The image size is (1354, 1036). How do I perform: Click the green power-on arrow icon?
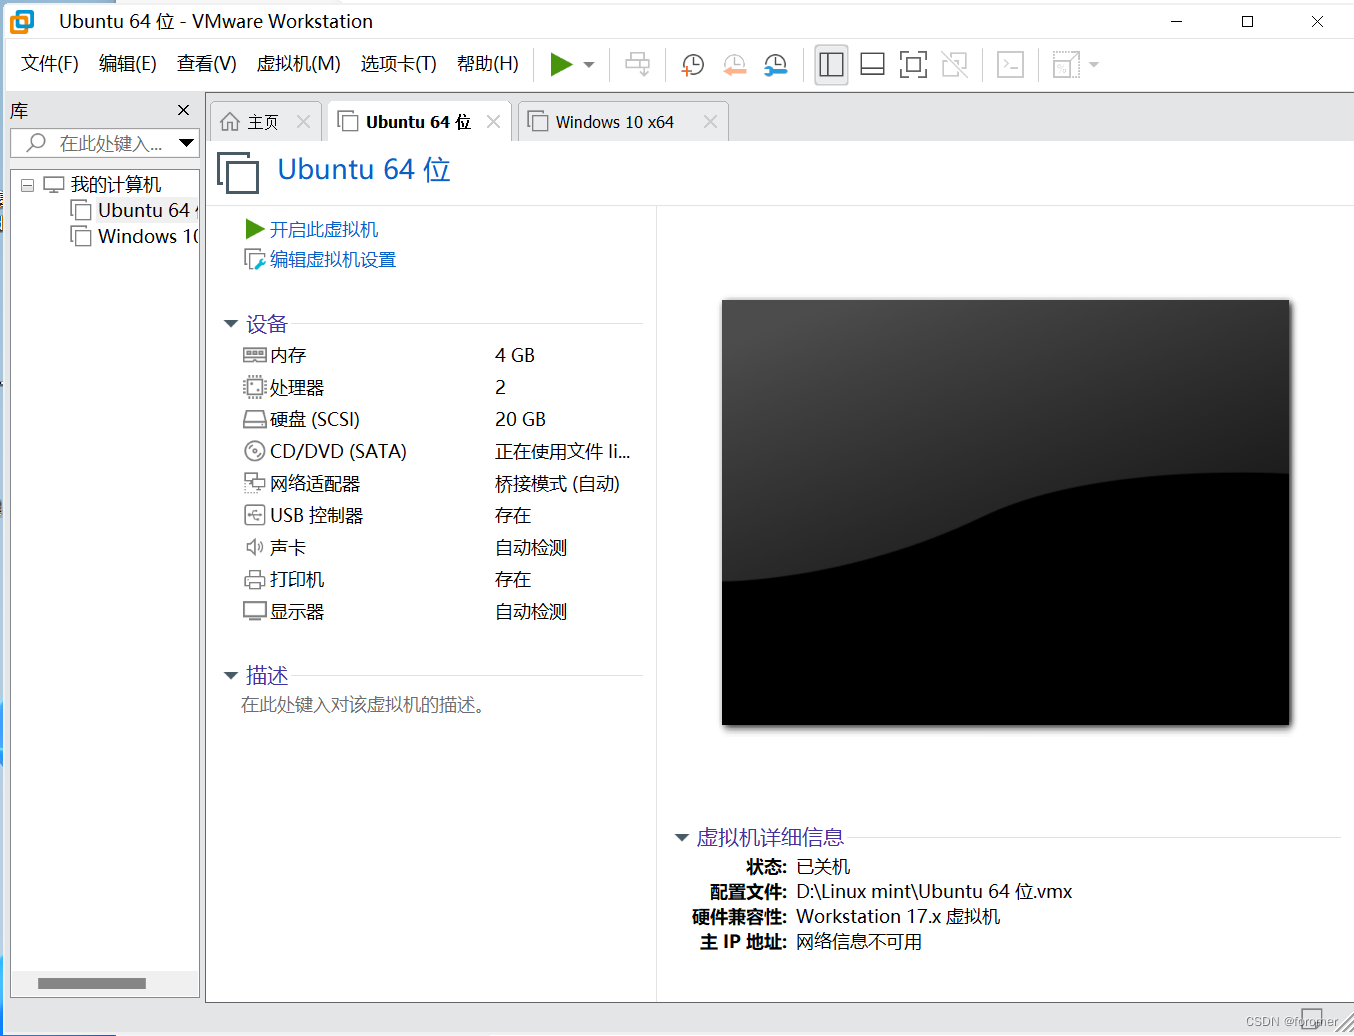tap(562, 63)
